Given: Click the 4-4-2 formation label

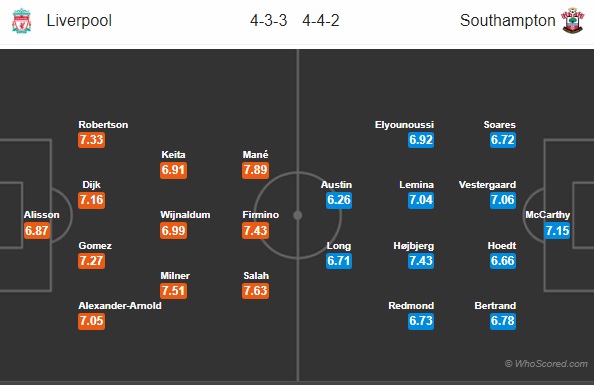Looking at the screenshot, I should click(x=321, y=20).
